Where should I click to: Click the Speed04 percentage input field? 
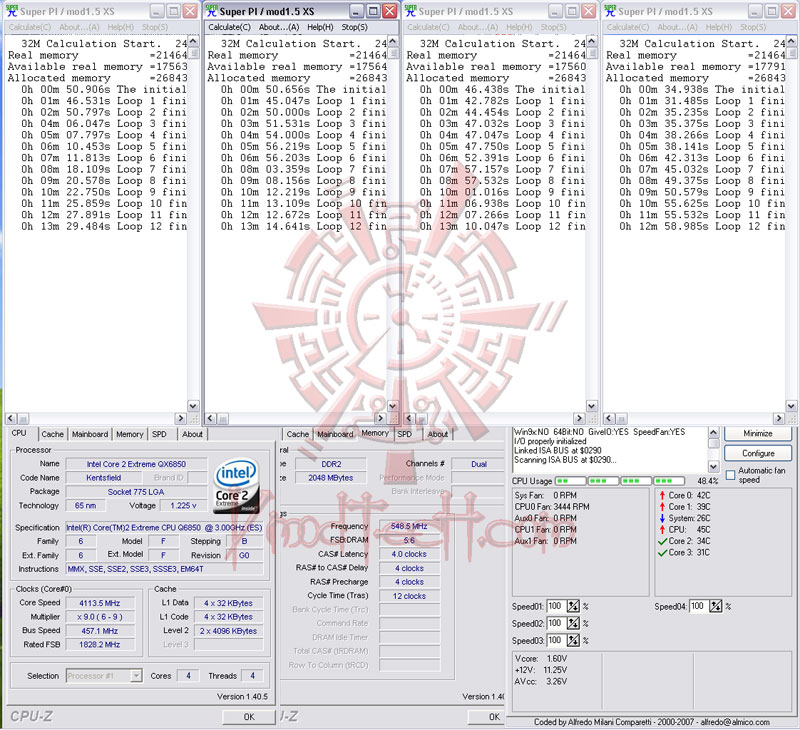[699, 606]
